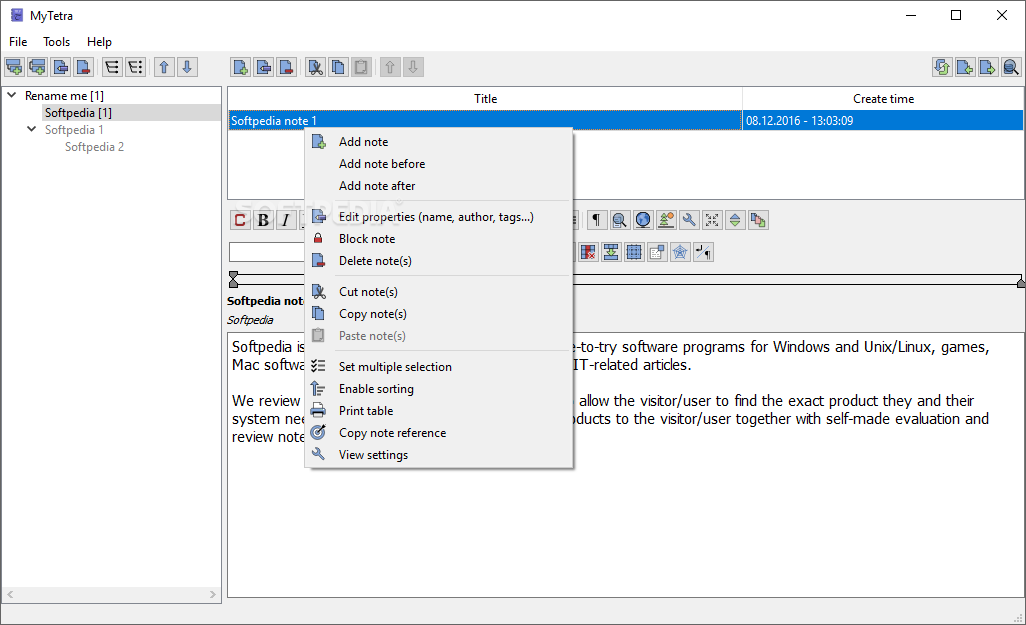
Task: Choose 'Enable sorting' from the context menu
Action: tap(439, 389)
